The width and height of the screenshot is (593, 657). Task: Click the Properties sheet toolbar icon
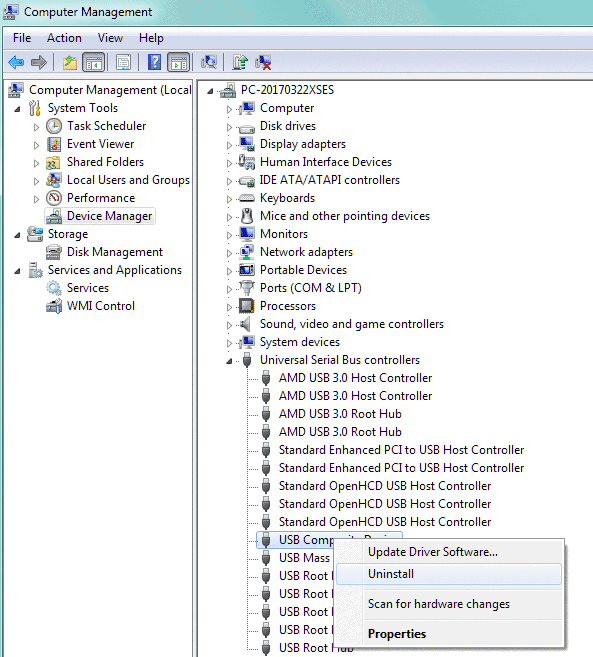[123, 63]
